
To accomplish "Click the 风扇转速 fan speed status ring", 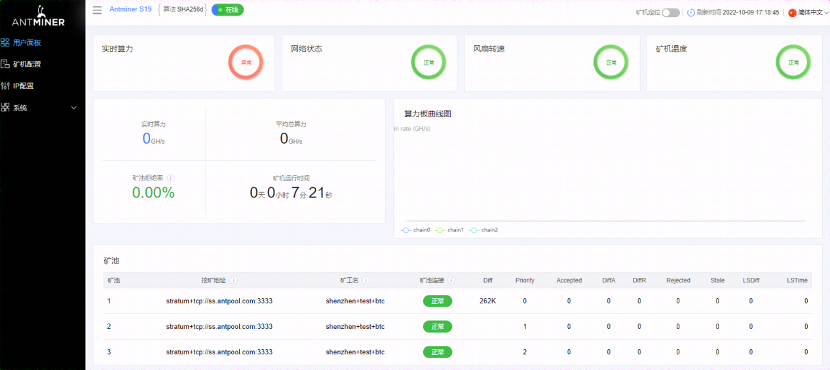I will click(611, 62).
